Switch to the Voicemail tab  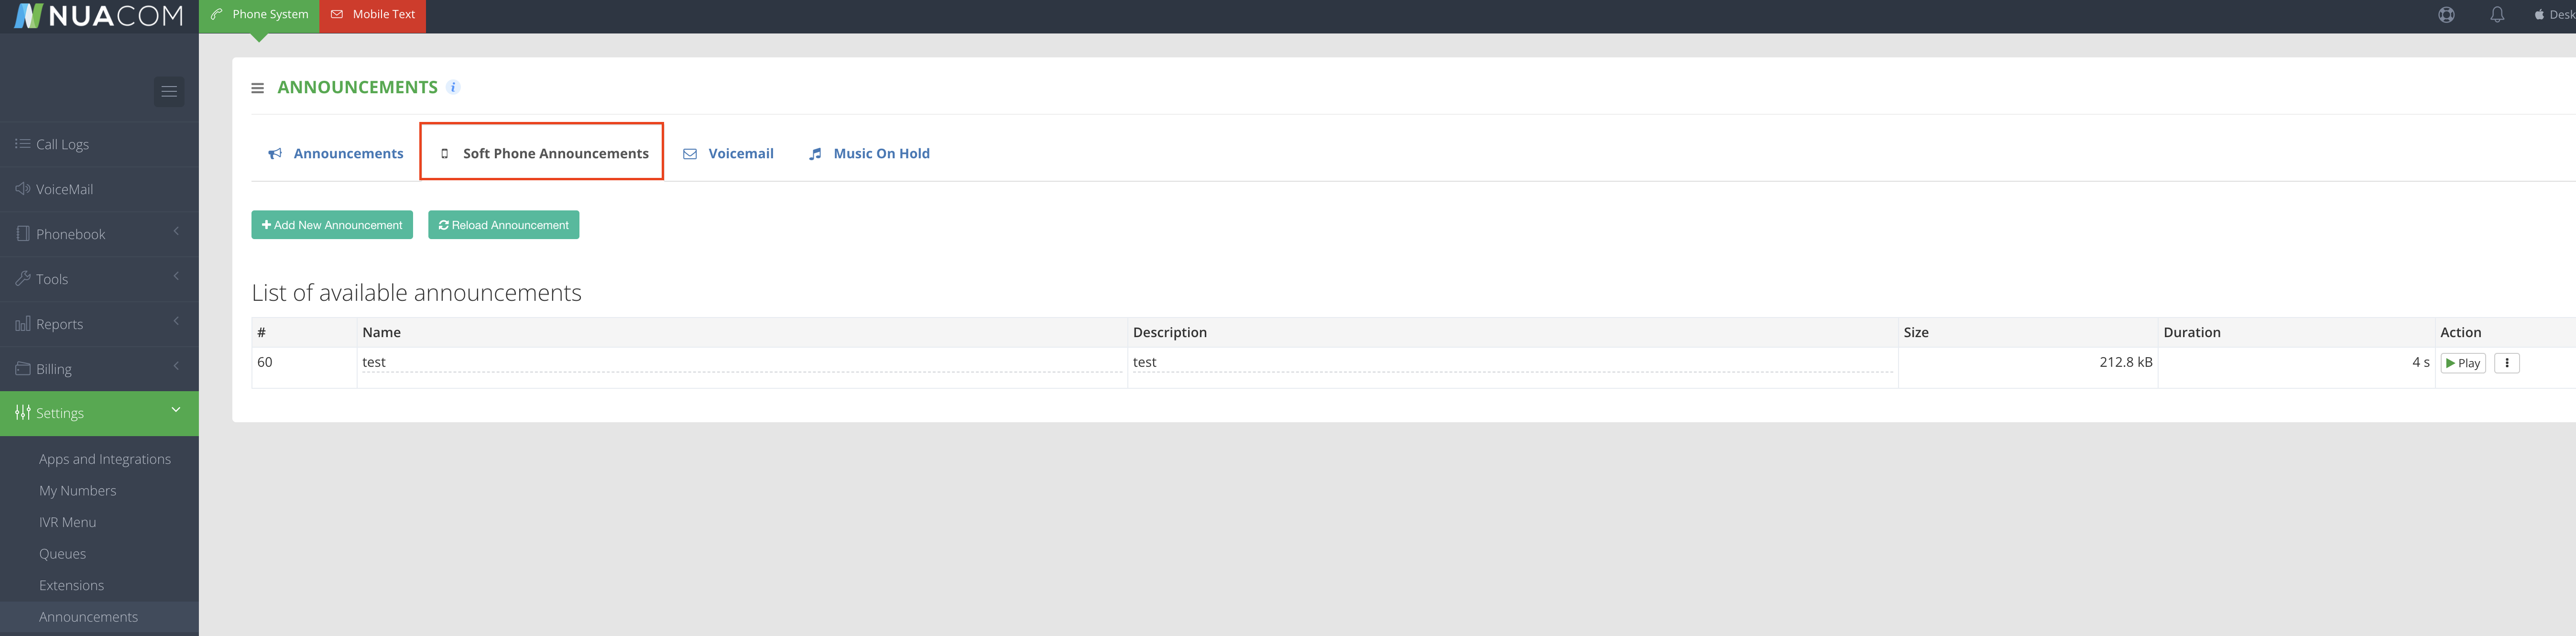coord(728,153)
